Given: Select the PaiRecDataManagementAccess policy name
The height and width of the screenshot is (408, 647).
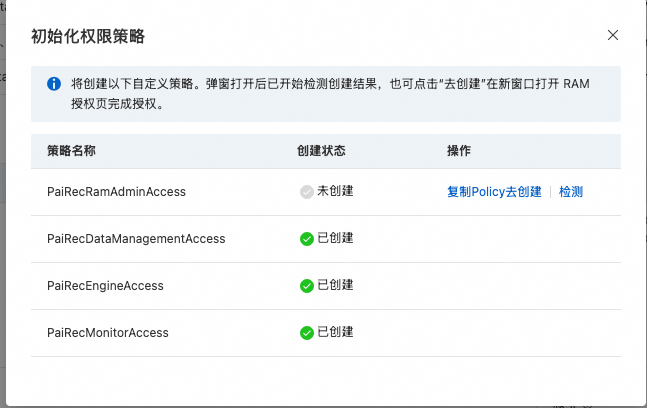Looking at the screenshot, I should pyautogui.click(x=136, y=239).
